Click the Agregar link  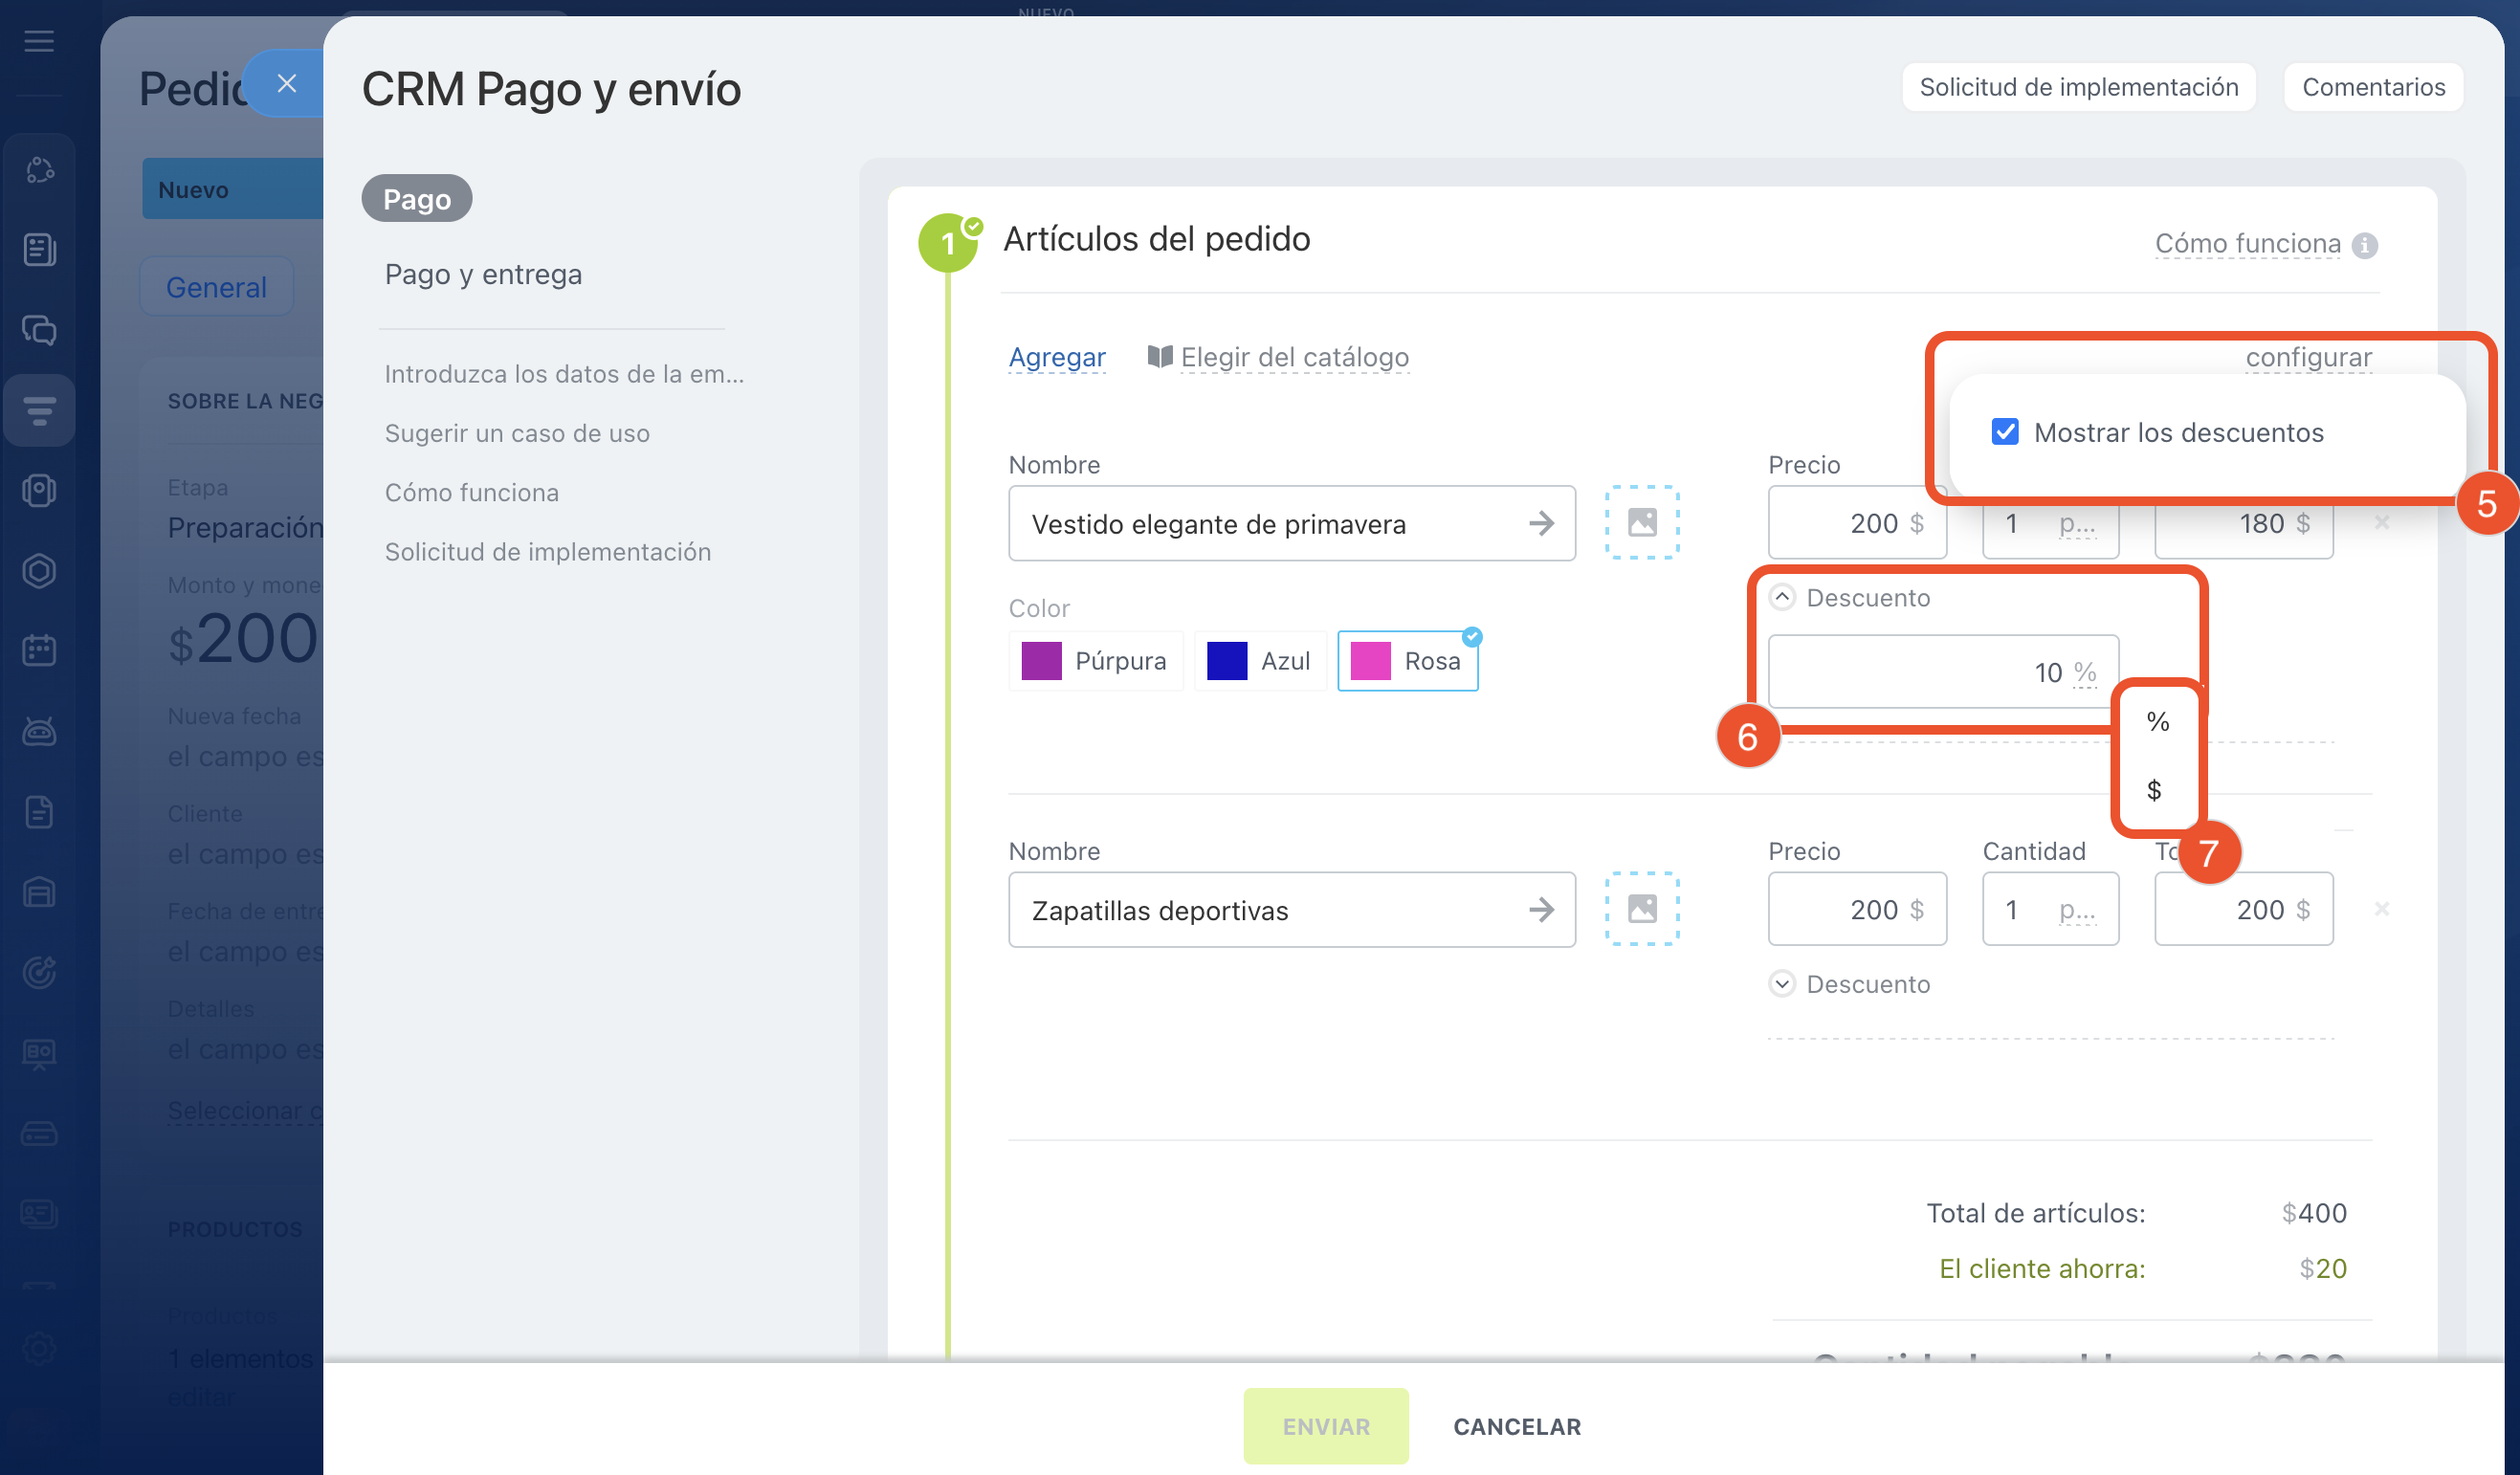pyautogui.click(x=1057, y=357)
